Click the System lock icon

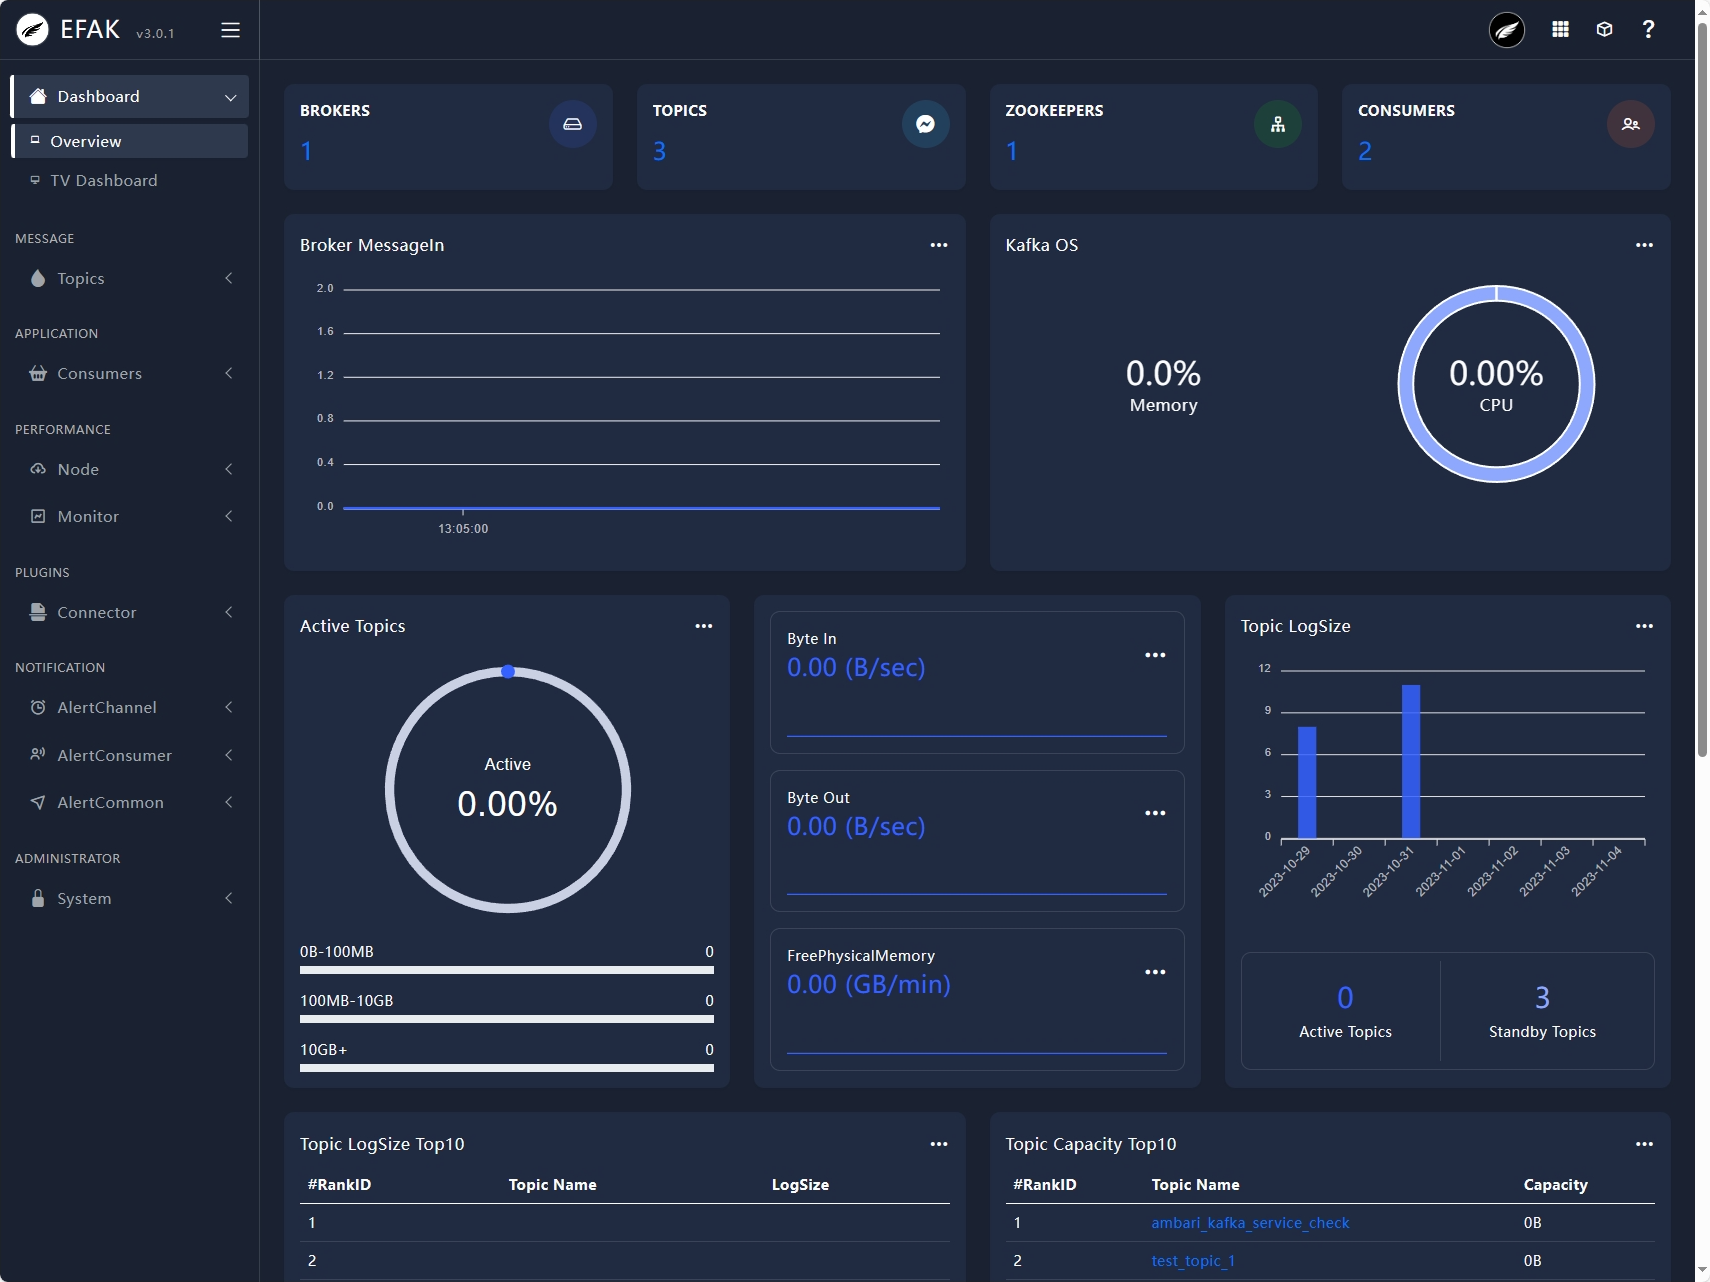(x=38, y=898)
